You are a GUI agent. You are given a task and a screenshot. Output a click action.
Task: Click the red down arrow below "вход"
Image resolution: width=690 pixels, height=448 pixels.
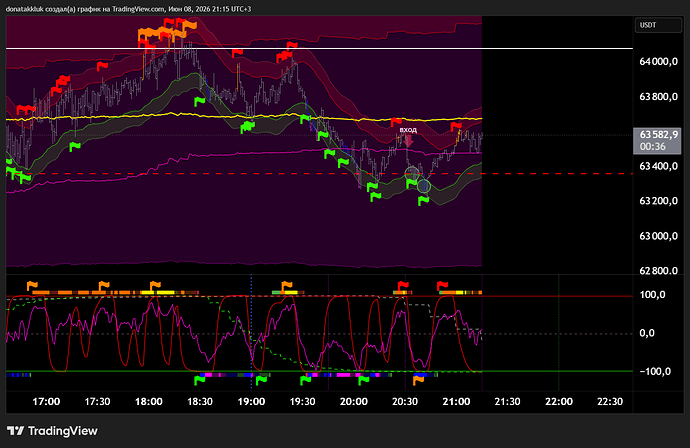tap(408, 141)
